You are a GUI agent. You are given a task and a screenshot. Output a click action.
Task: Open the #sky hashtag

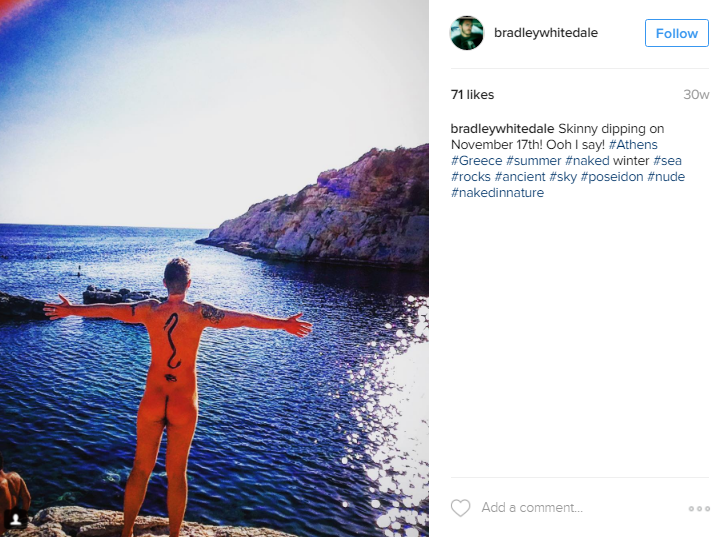[563, 177]
